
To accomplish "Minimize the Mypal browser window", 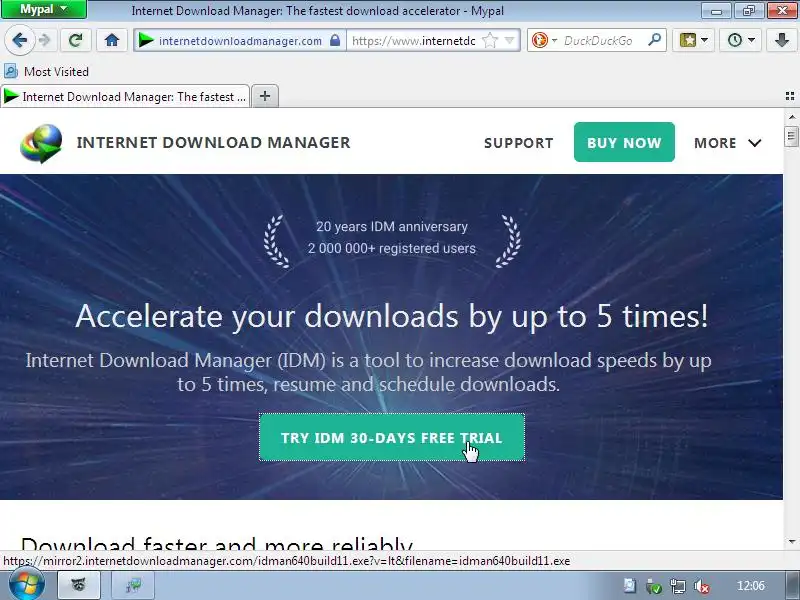I will [716, 10].
